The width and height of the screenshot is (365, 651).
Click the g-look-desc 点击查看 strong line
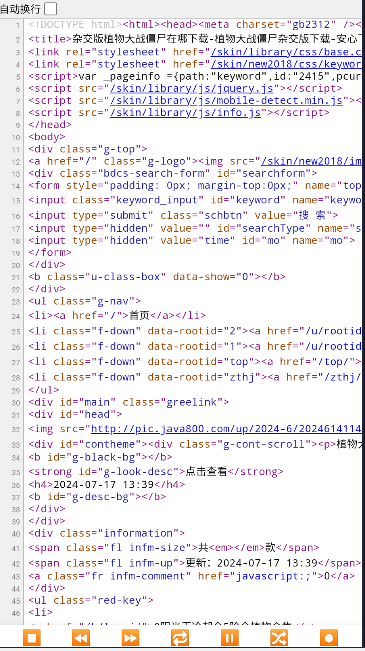point(156,472)
